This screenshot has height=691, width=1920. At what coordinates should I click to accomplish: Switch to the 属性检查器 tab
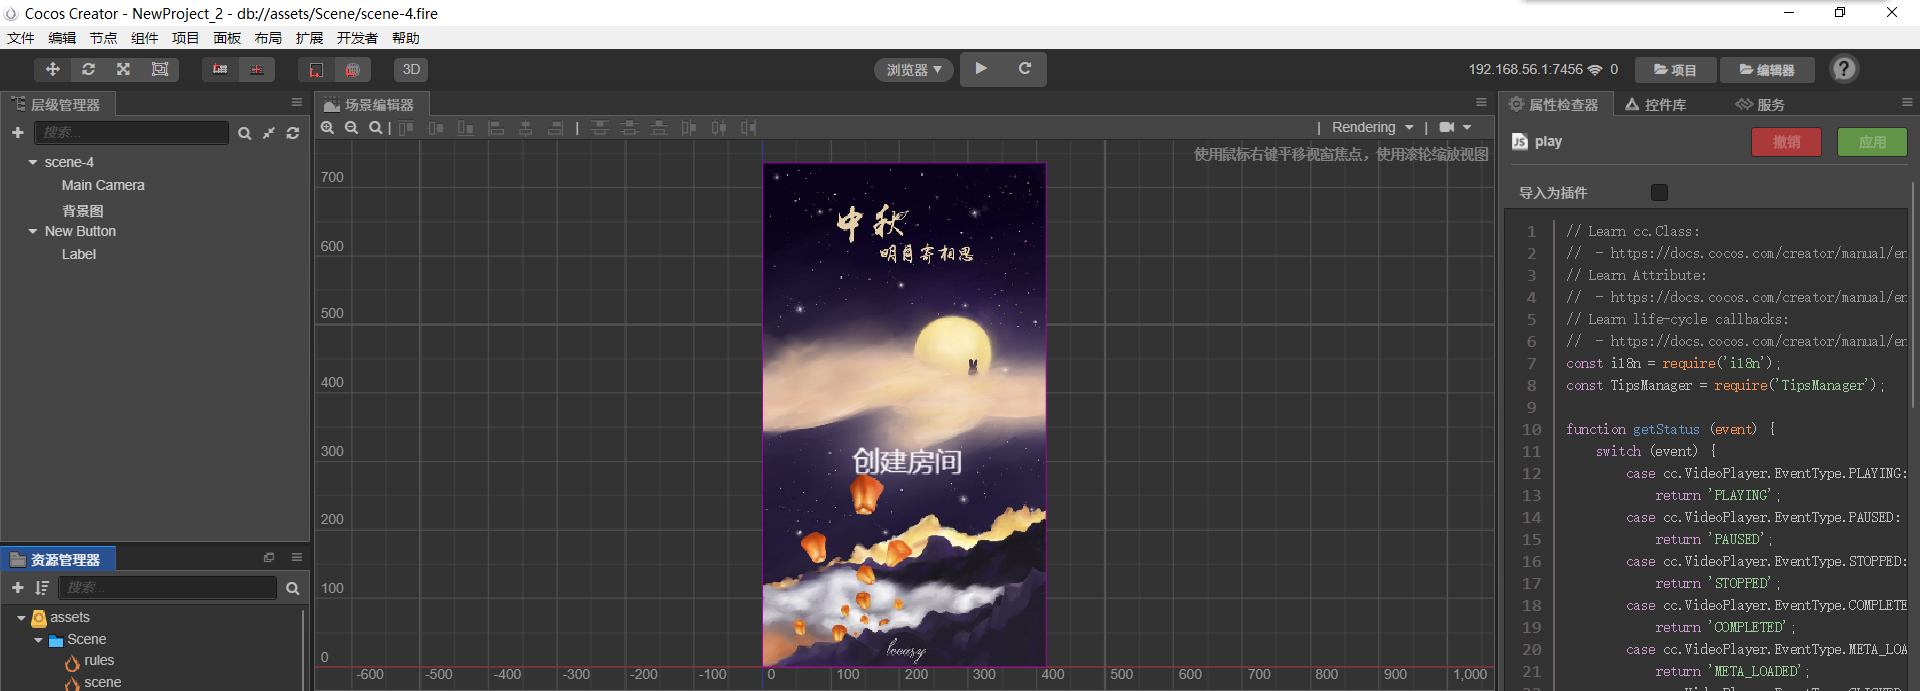(1554, 104)
